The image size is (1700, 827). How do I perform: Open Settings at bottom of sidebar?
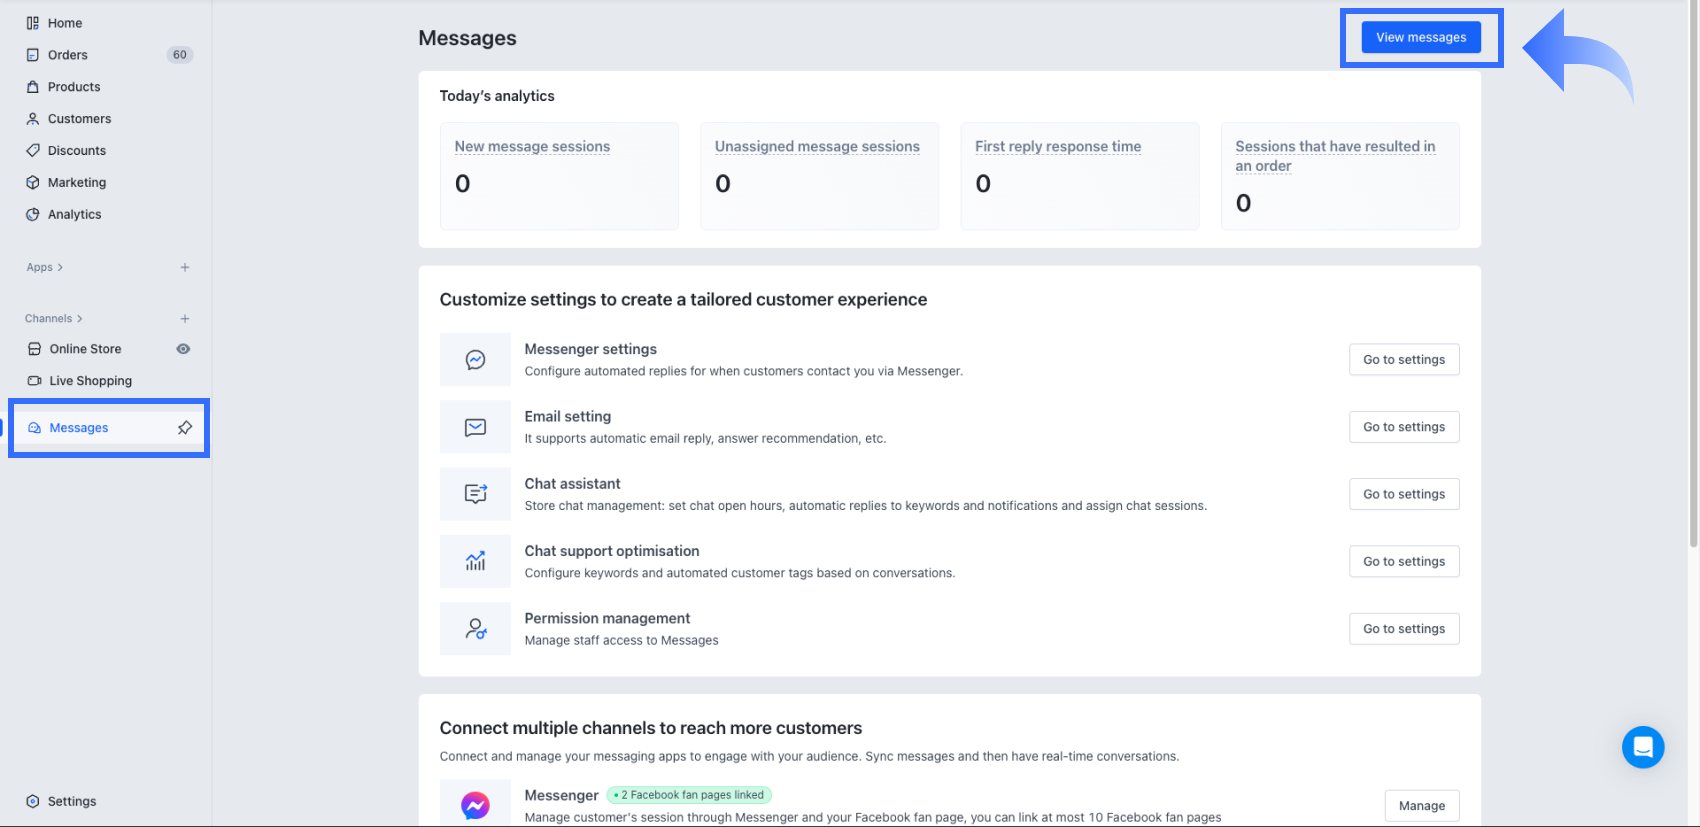[72, 801]
